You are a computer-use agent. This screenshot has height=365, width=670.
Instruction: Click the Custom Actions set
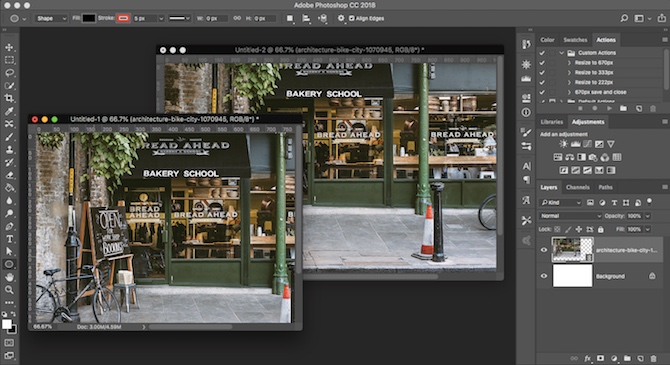[x=597, y=53]
